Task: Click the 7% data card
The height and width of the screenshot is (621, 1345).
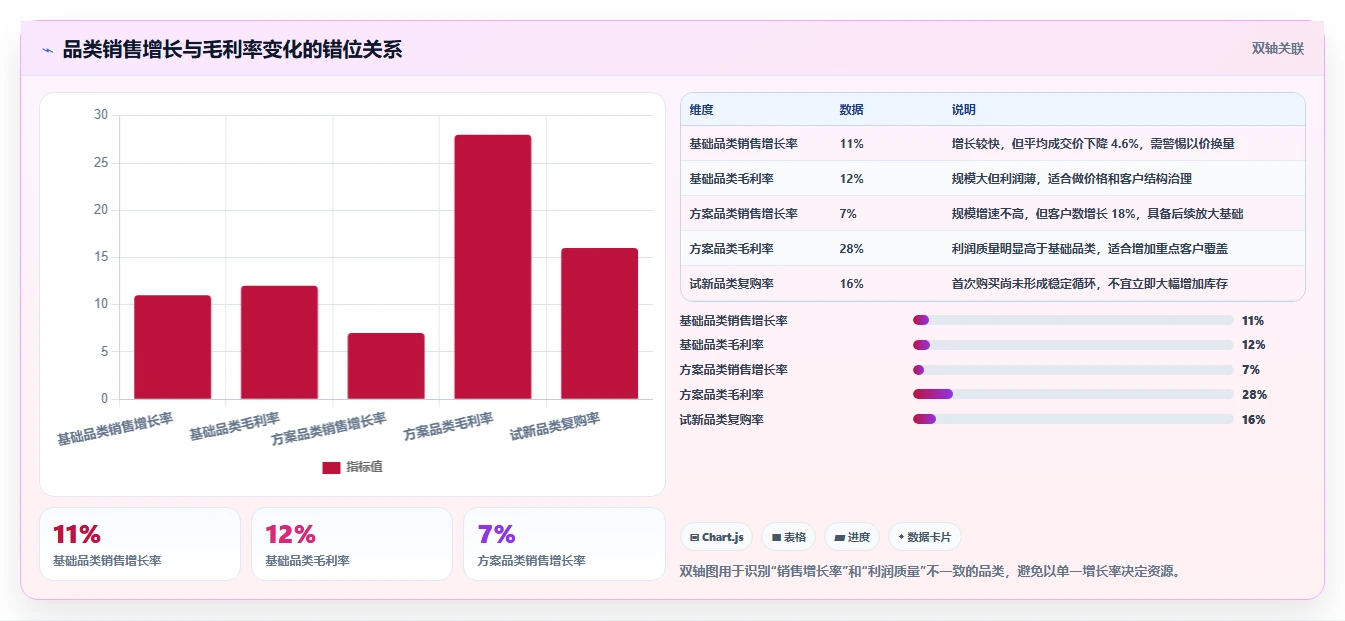Action: point(564,544)
